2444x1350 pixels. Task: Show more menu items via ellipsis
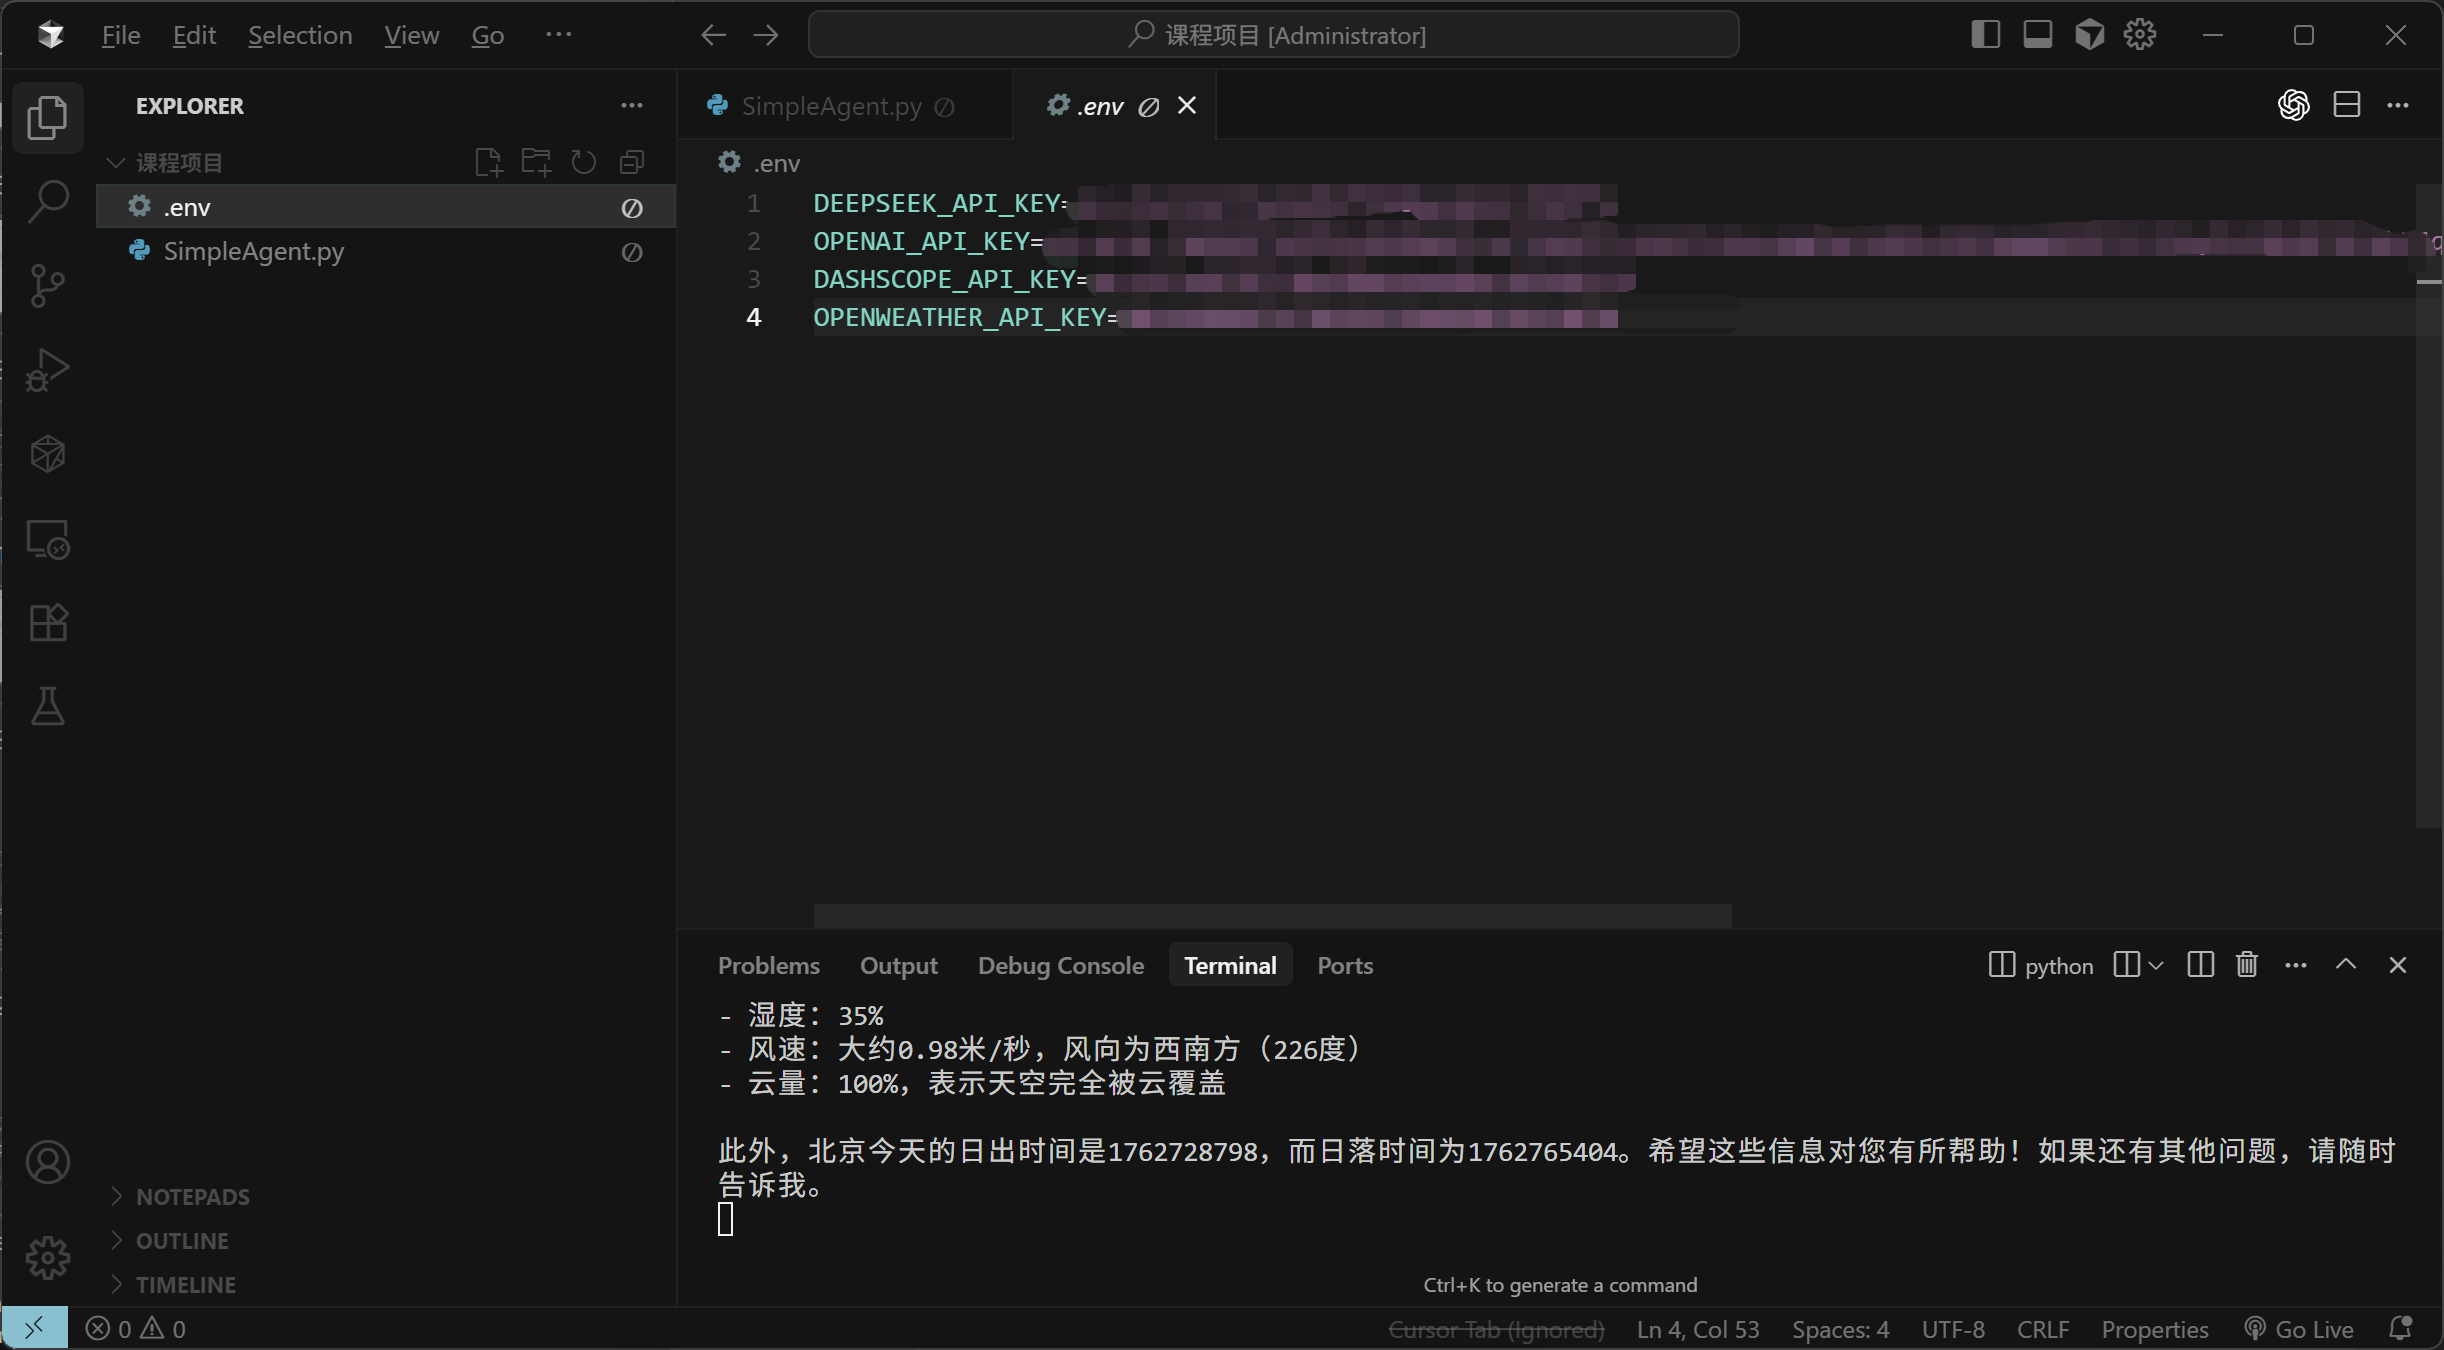(559, 35)
